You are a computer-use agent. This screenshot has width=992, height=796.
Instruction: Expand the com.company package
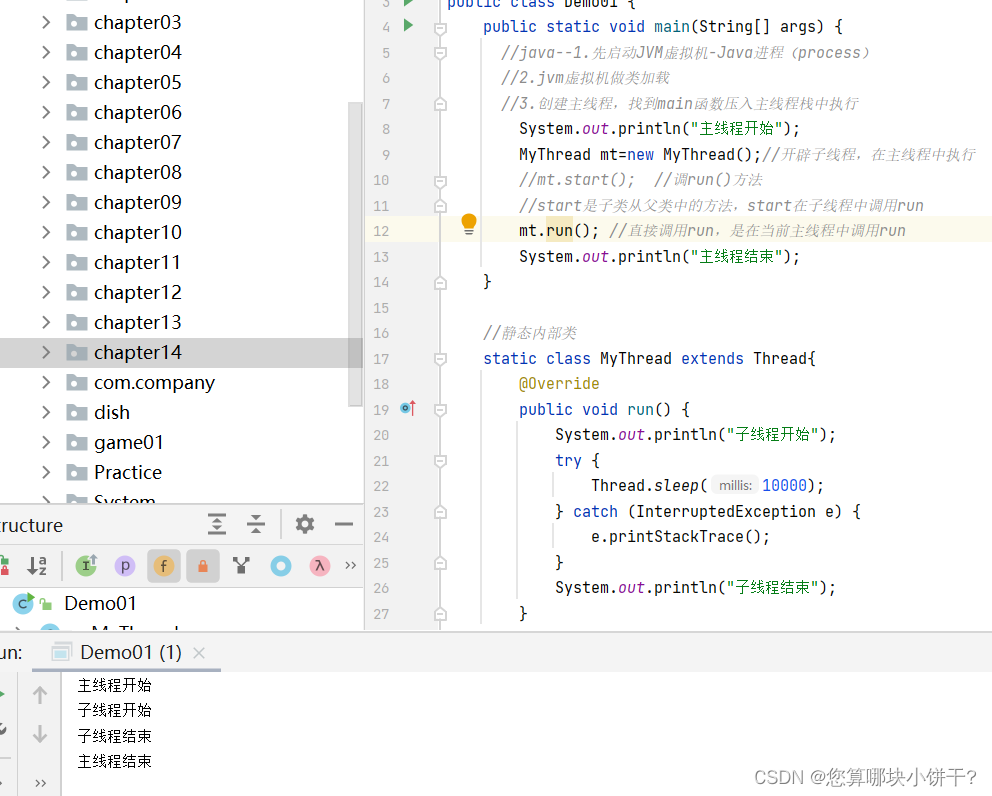(47, 382)
